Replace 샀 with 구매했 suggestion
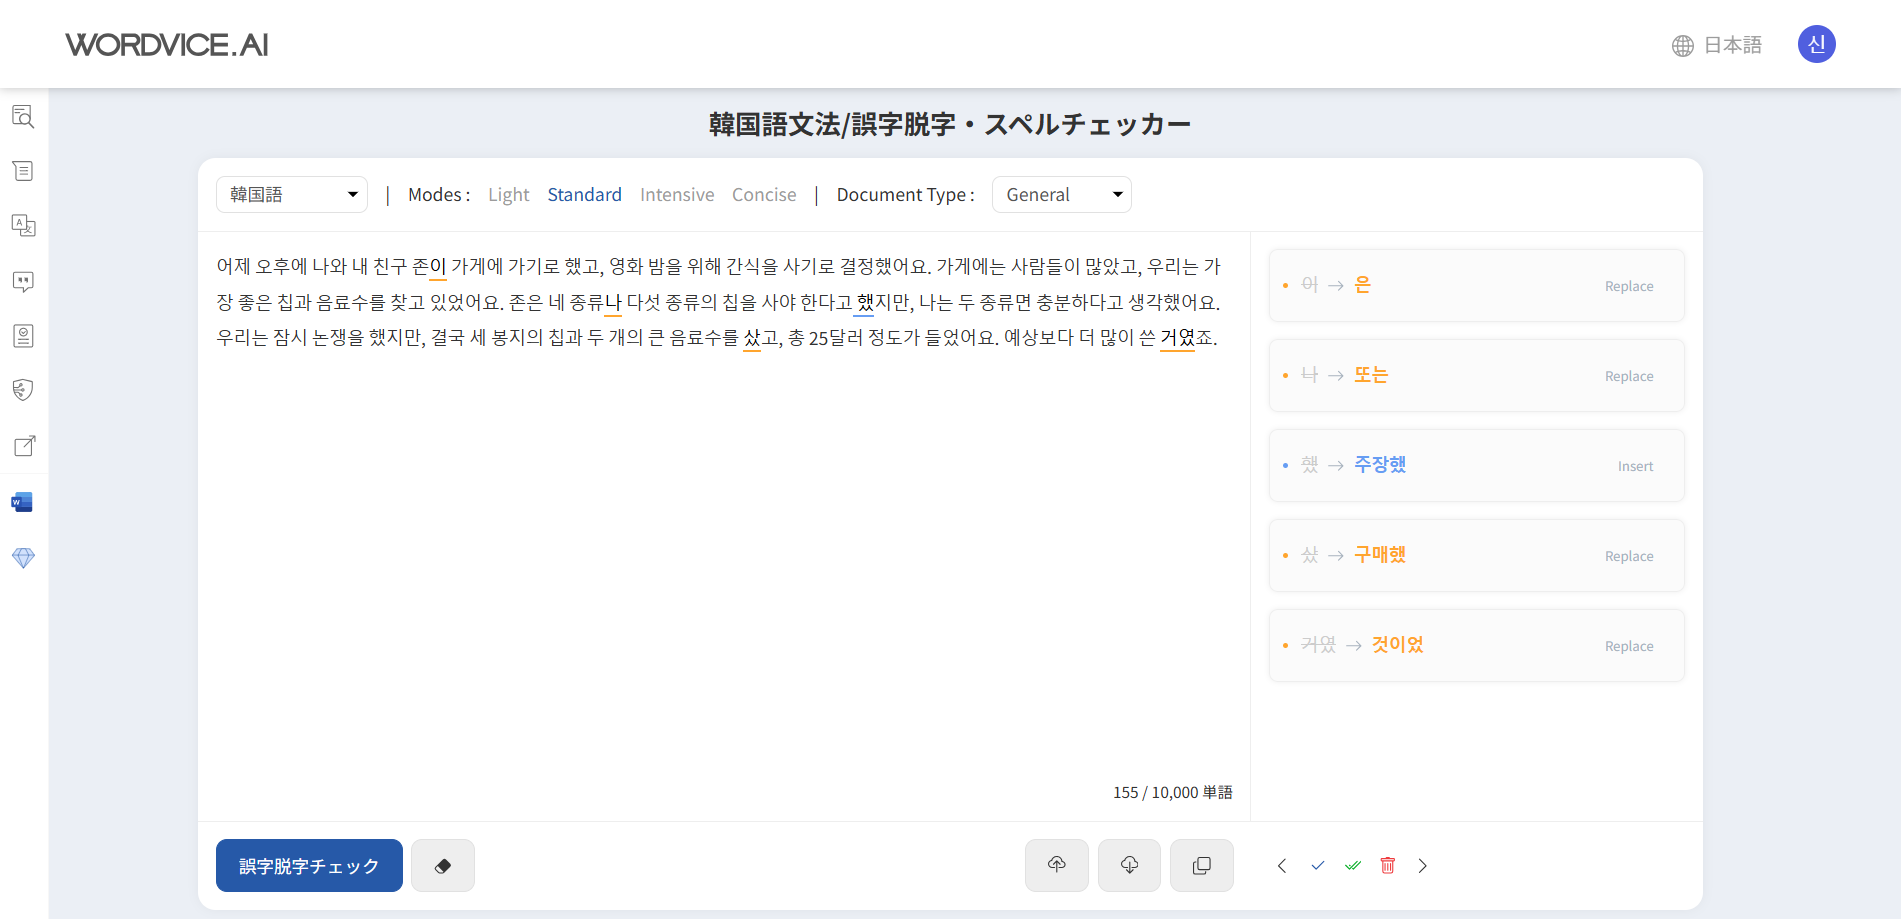Image resolution: width=1901 pixels, height=919 pixels. 1628,556
